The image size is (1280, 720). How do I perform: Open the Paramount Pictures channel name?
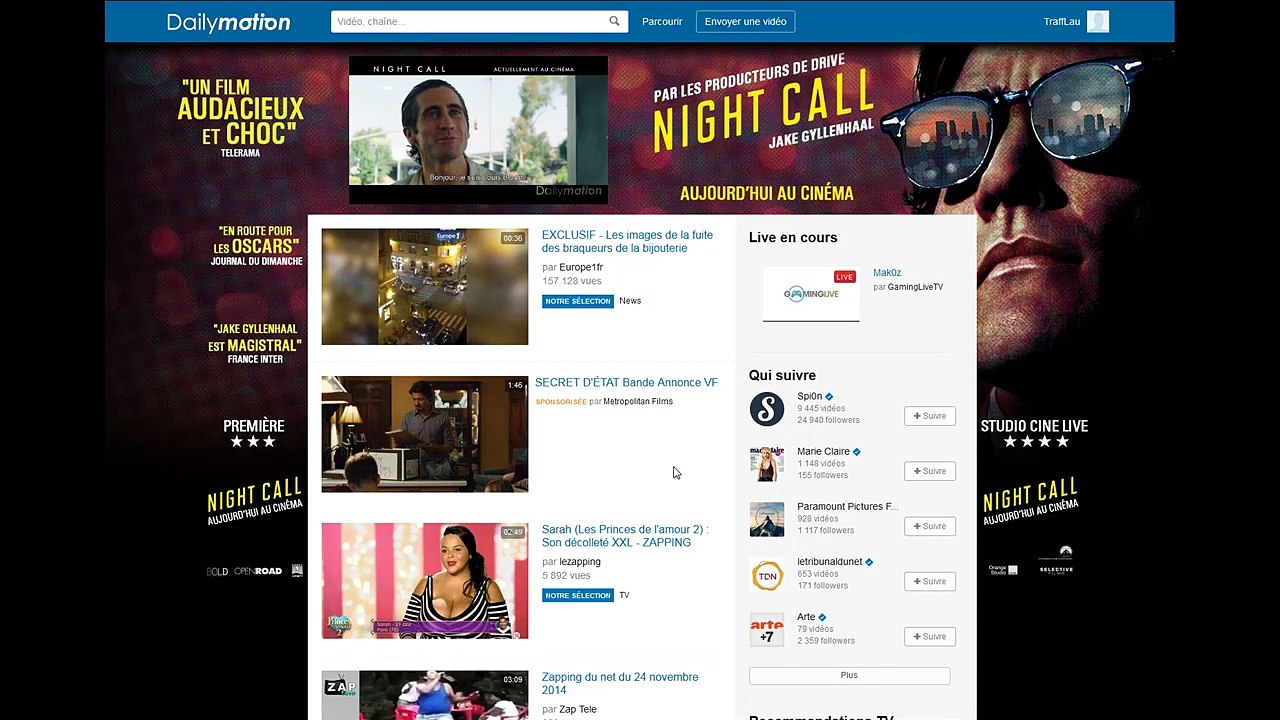[x=847, y=506]
